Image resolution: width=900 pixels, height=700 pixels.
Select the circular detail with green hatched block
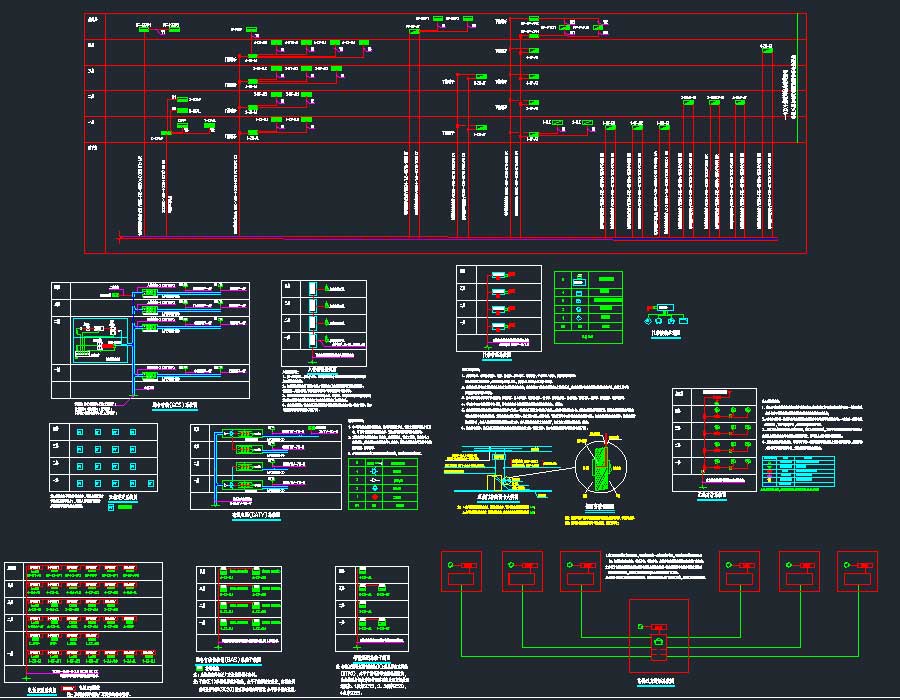point(601,466)
